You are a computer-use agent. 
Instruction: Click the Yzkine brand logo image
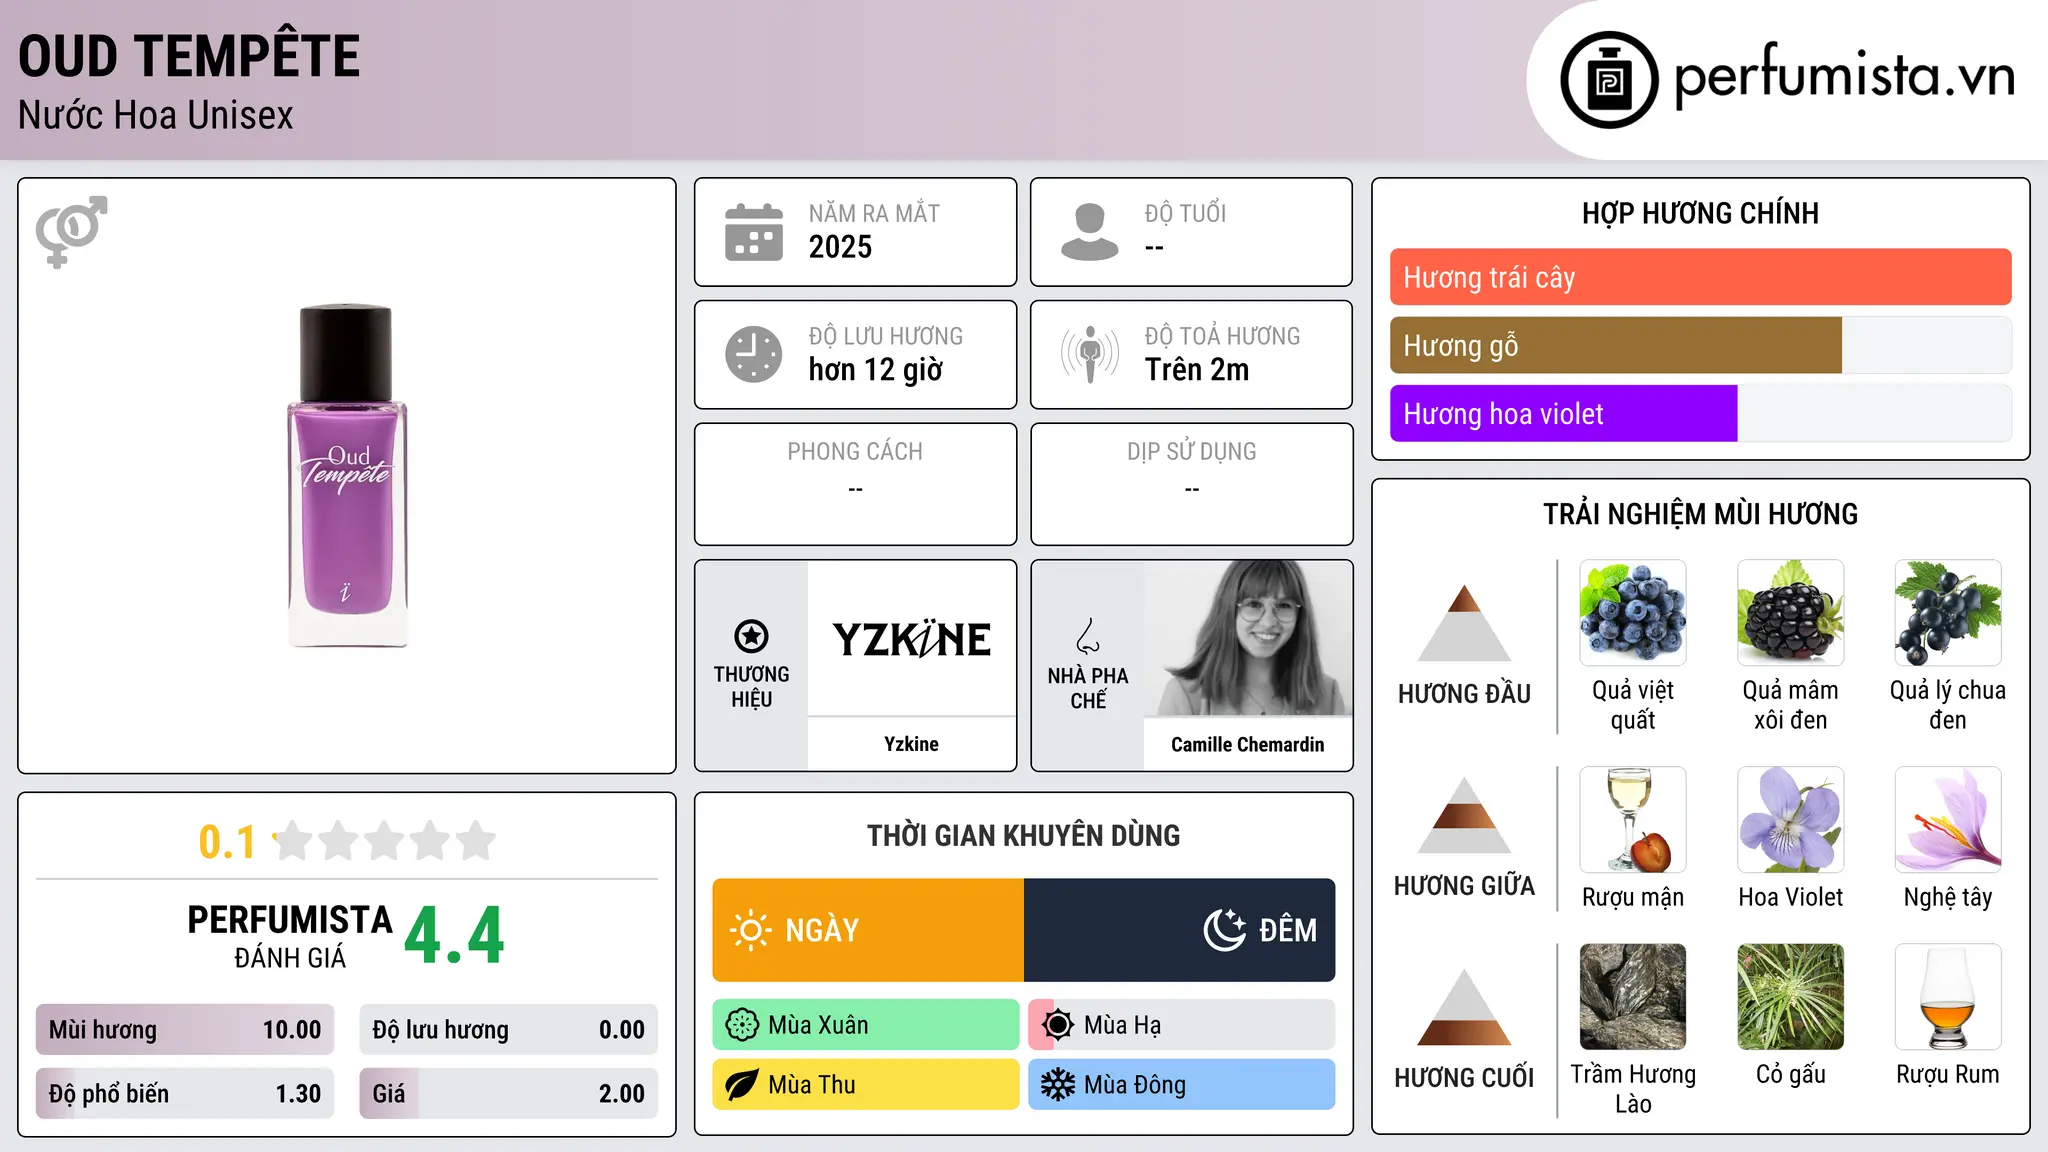click(911, 639)
